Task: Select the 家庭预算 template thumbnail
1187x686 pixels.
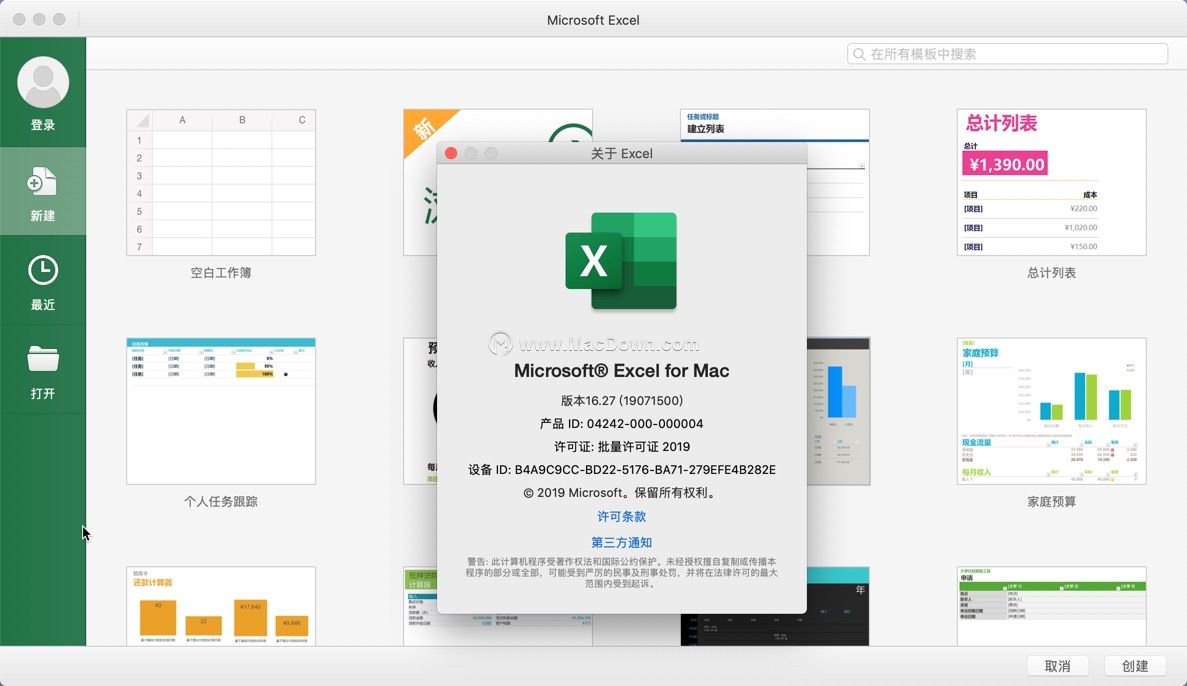Action: coord(1051,411)
